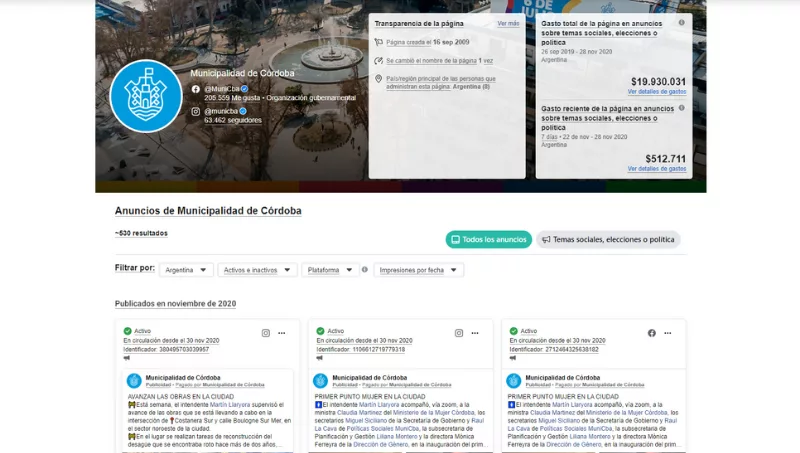Click Ver más in page transparency panel
This screenshot has height=453, width=800.
tap(508, 23)
